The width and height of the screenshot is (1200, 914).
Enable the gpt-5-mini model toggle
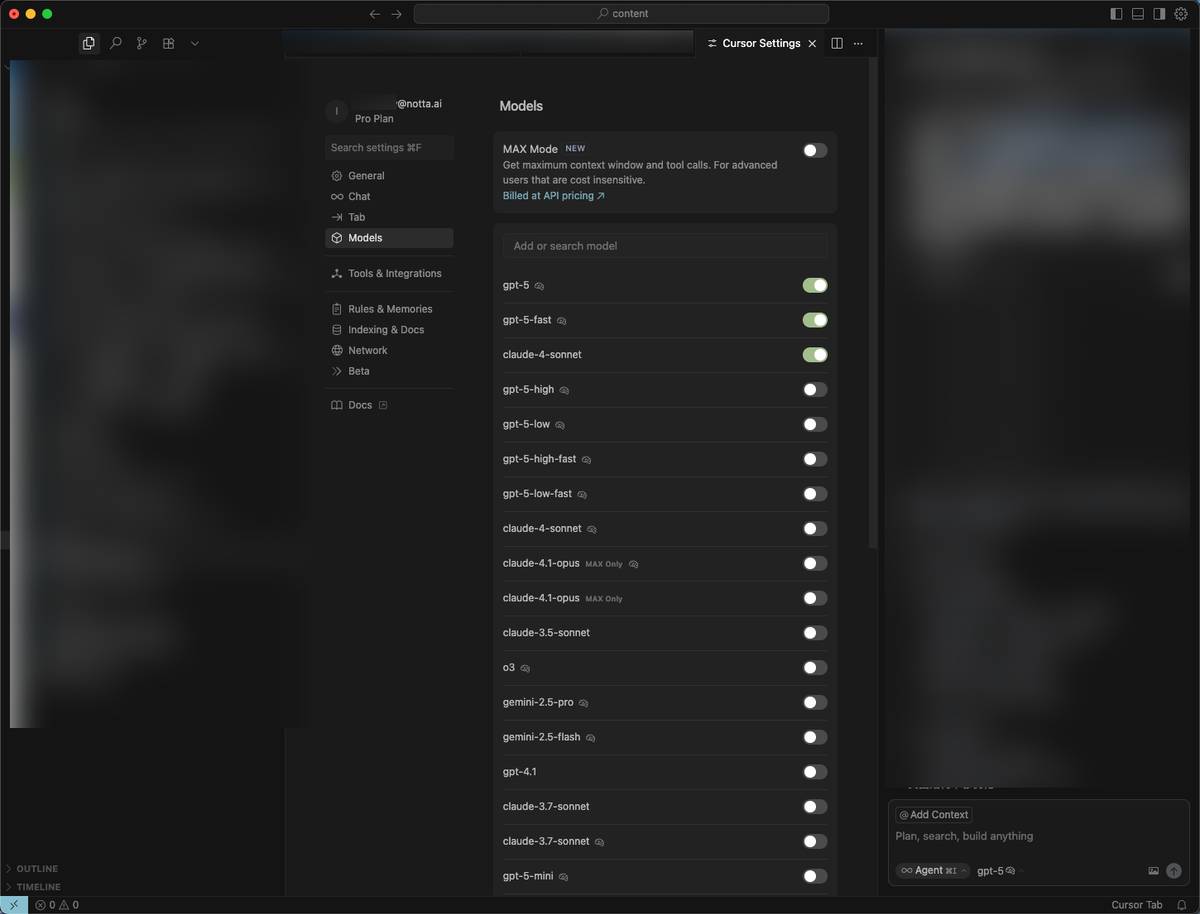tap(815, 876)
